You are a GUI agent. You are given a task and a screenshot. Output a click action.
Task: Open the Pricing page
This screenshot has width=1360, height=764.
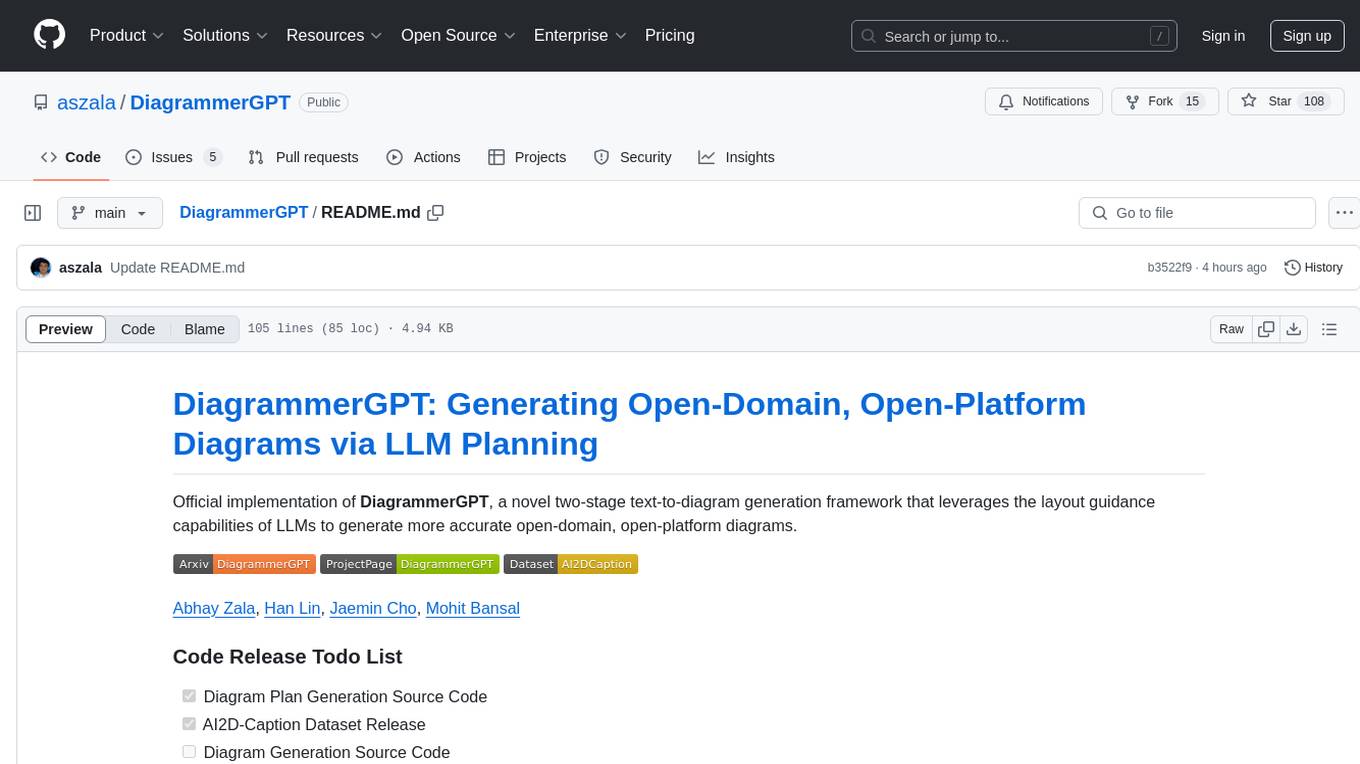tap(670, 35)
